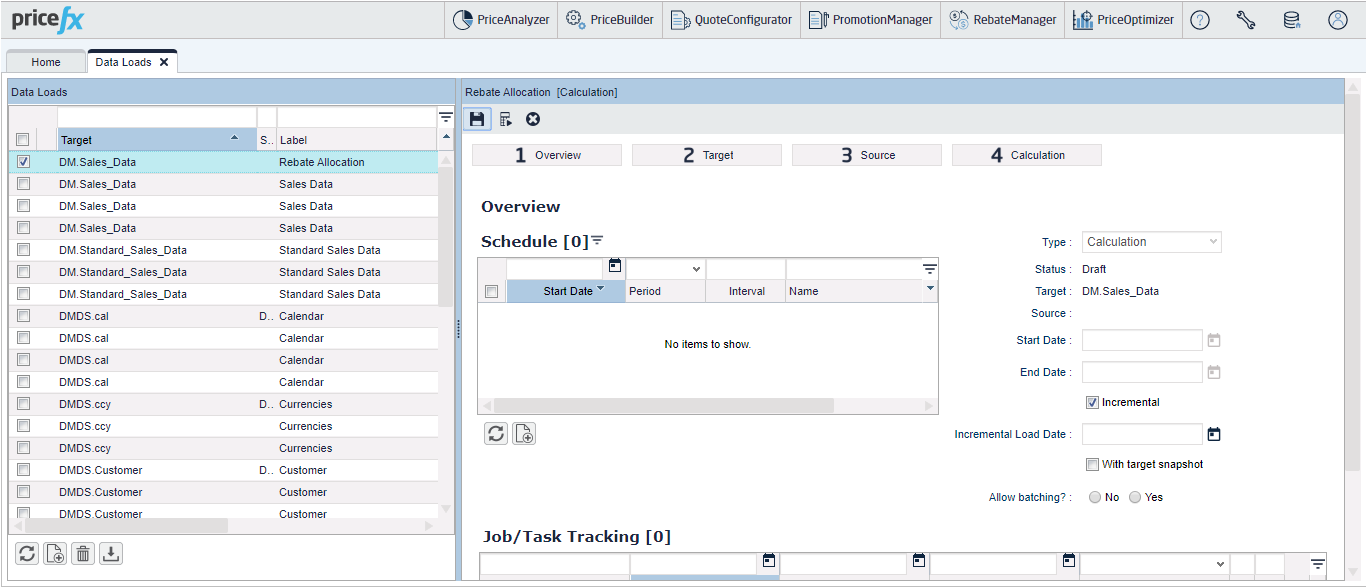Screen dimensions: 1366x587
Task: Select Yes for Allow batching
Action: pyautogui.click(x=1135, y=497)
